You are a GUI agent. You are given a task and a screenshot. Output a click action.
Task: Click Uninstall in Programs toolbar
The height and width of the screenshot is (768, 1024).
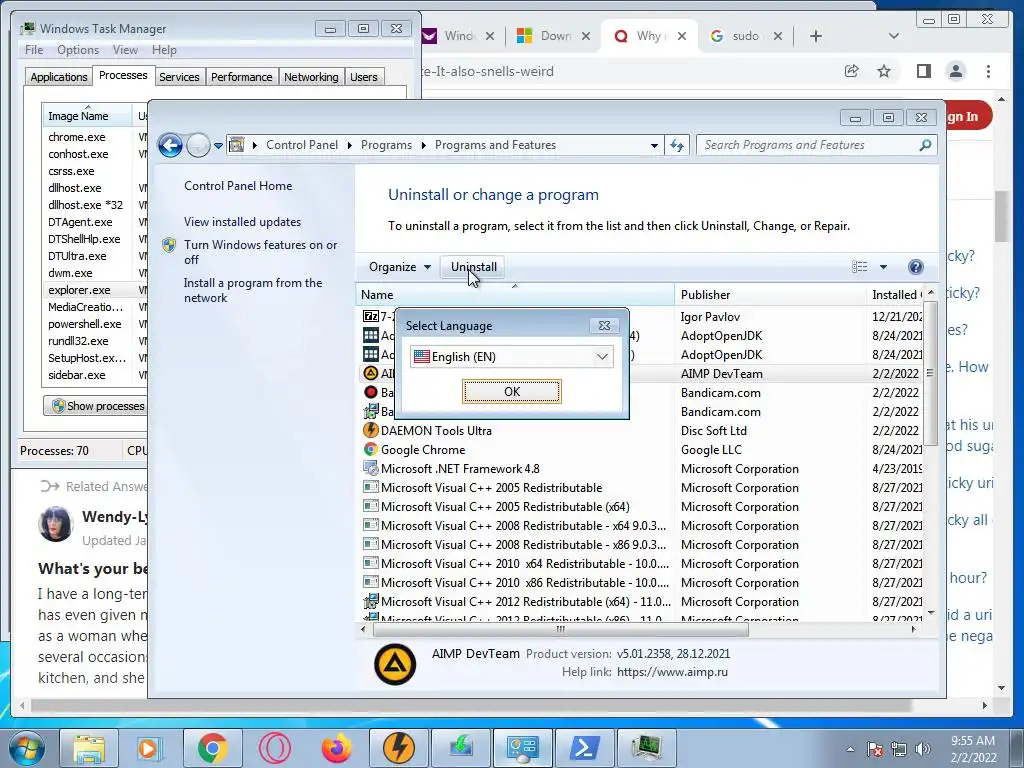pos(473,266)
